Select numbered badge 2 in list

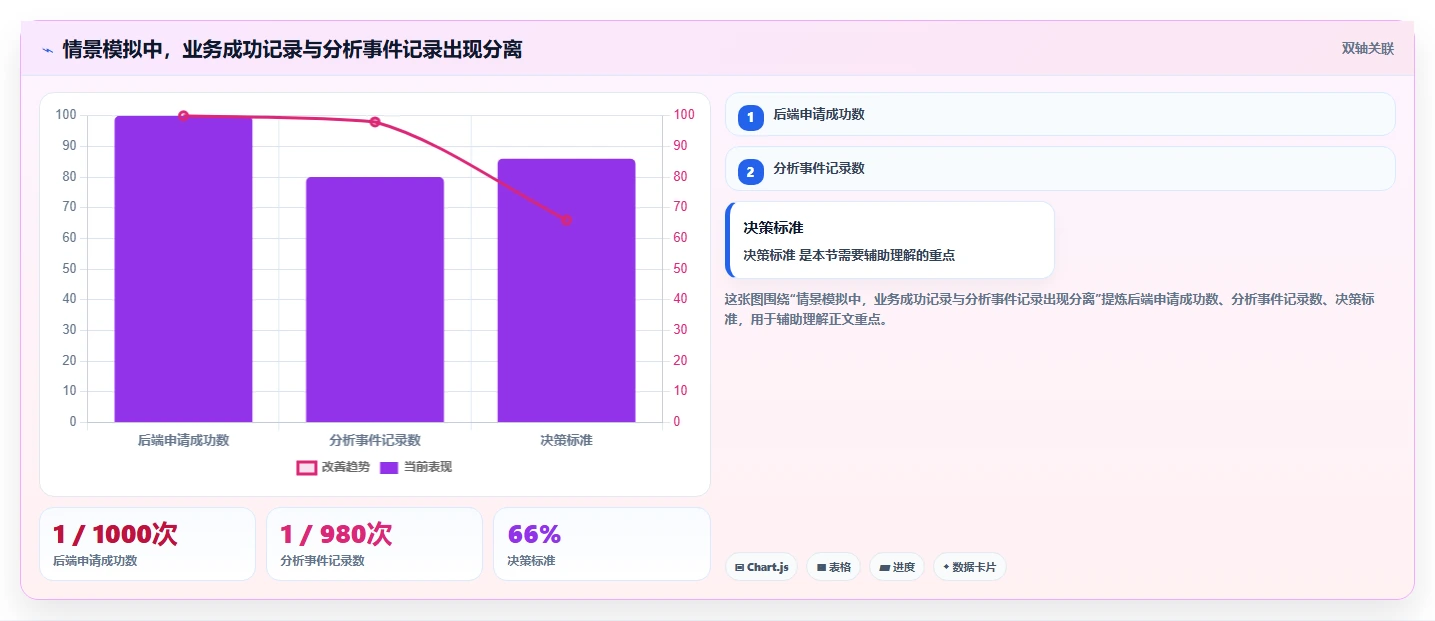(x=750, y=171)
